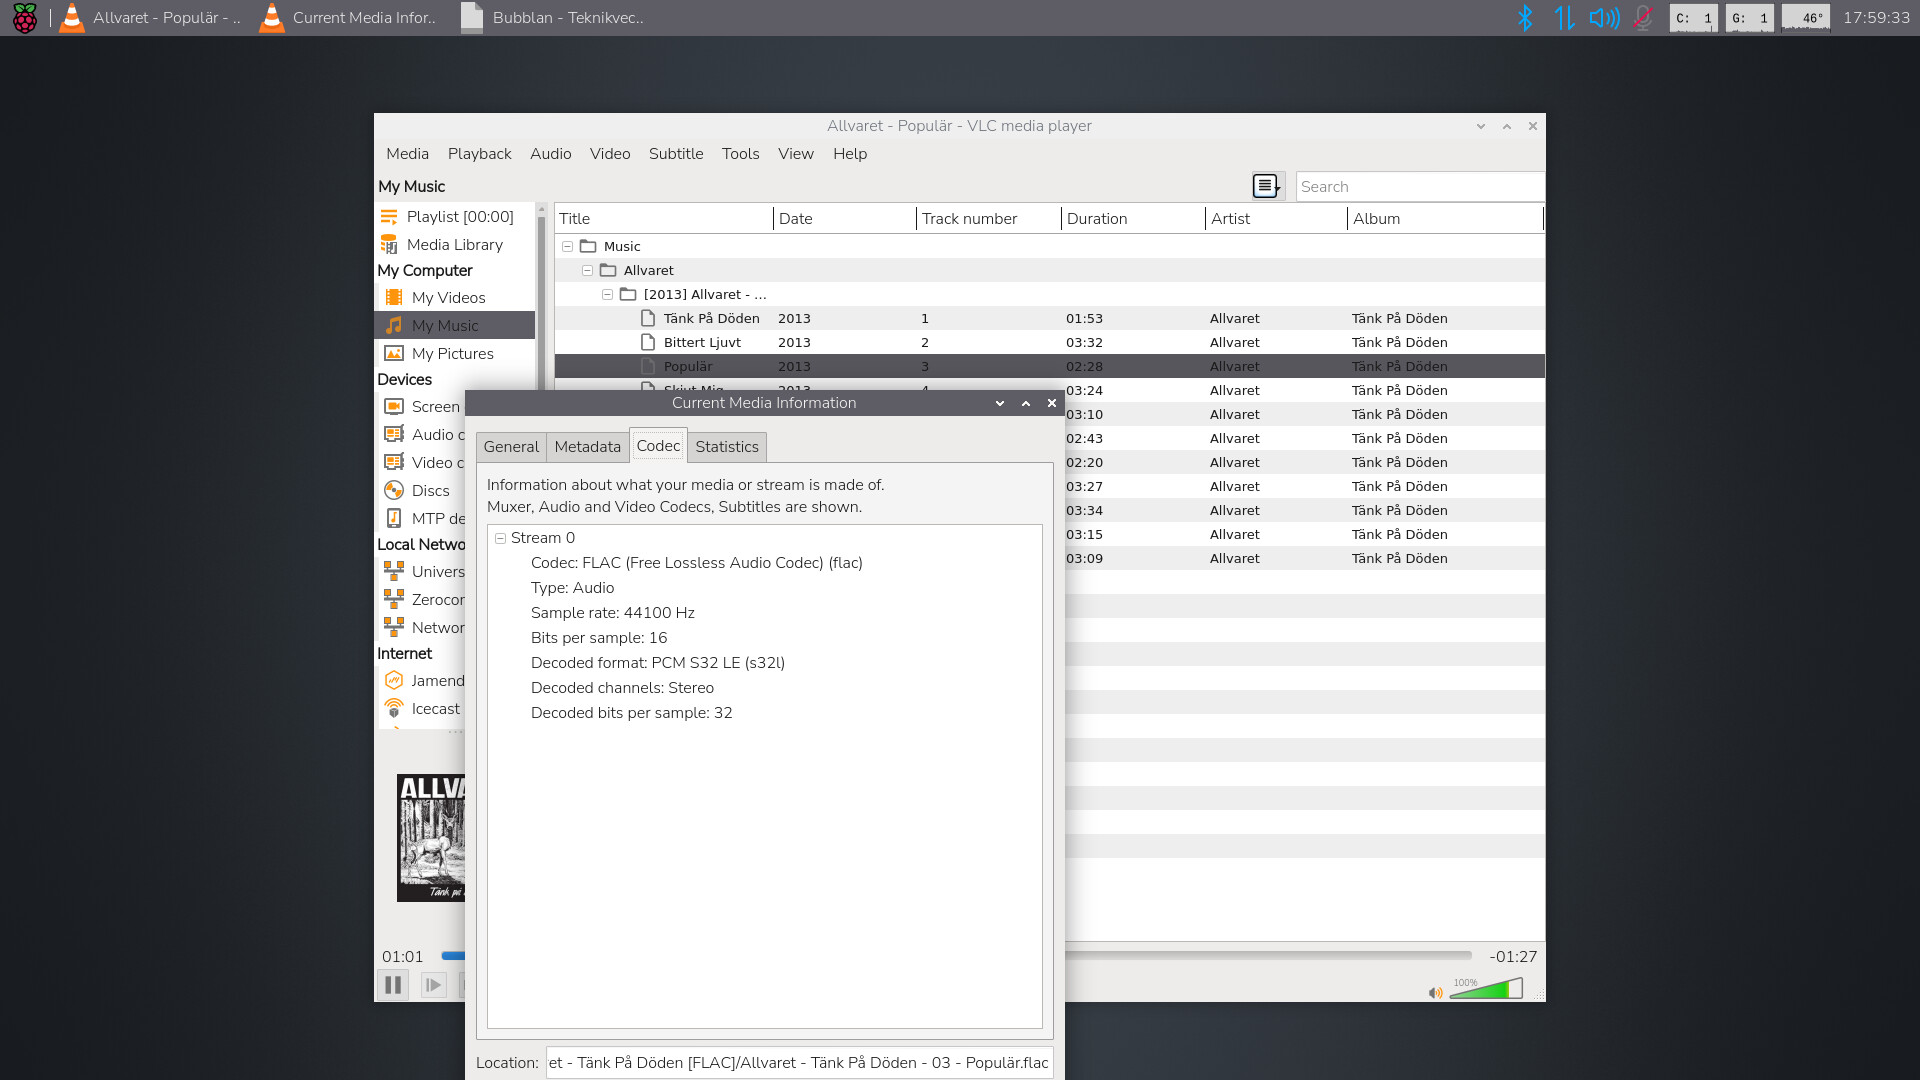This screenshot has height=1080, width=1920.
Task: Select MTP devices in sidebar
Action: tap(422, 519)
